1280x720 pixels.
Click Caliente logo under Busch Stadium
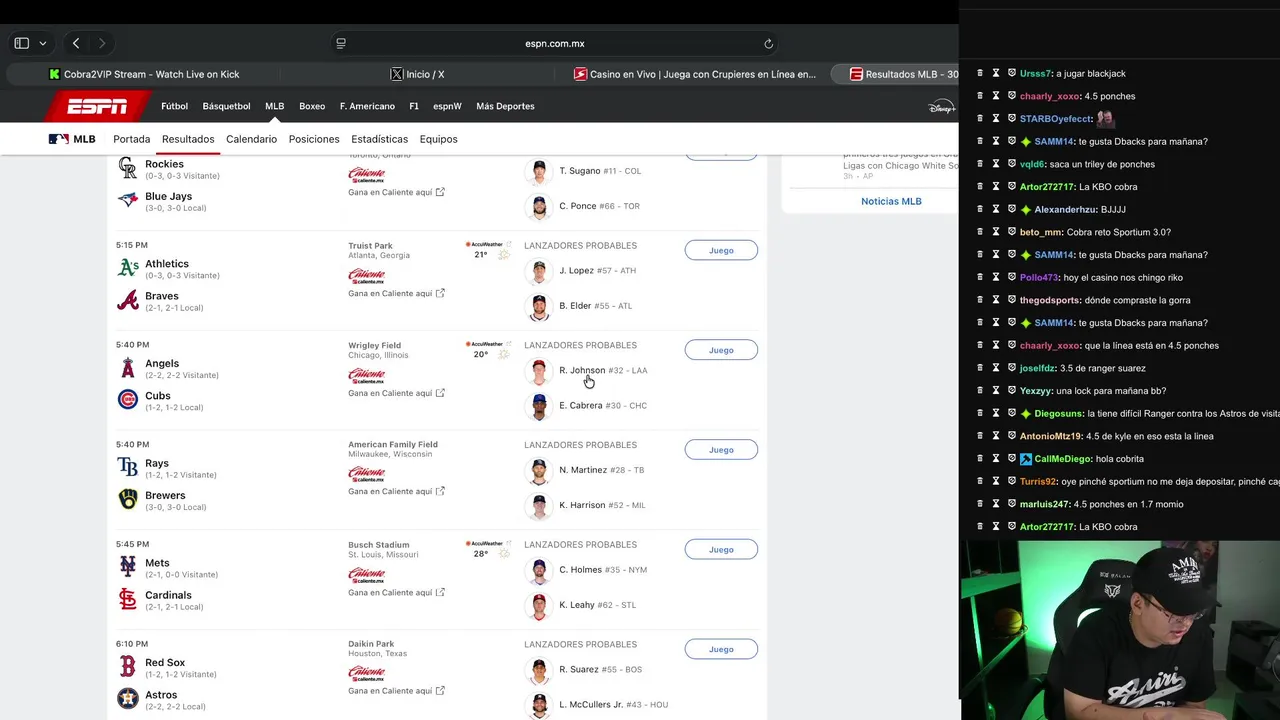366,575
